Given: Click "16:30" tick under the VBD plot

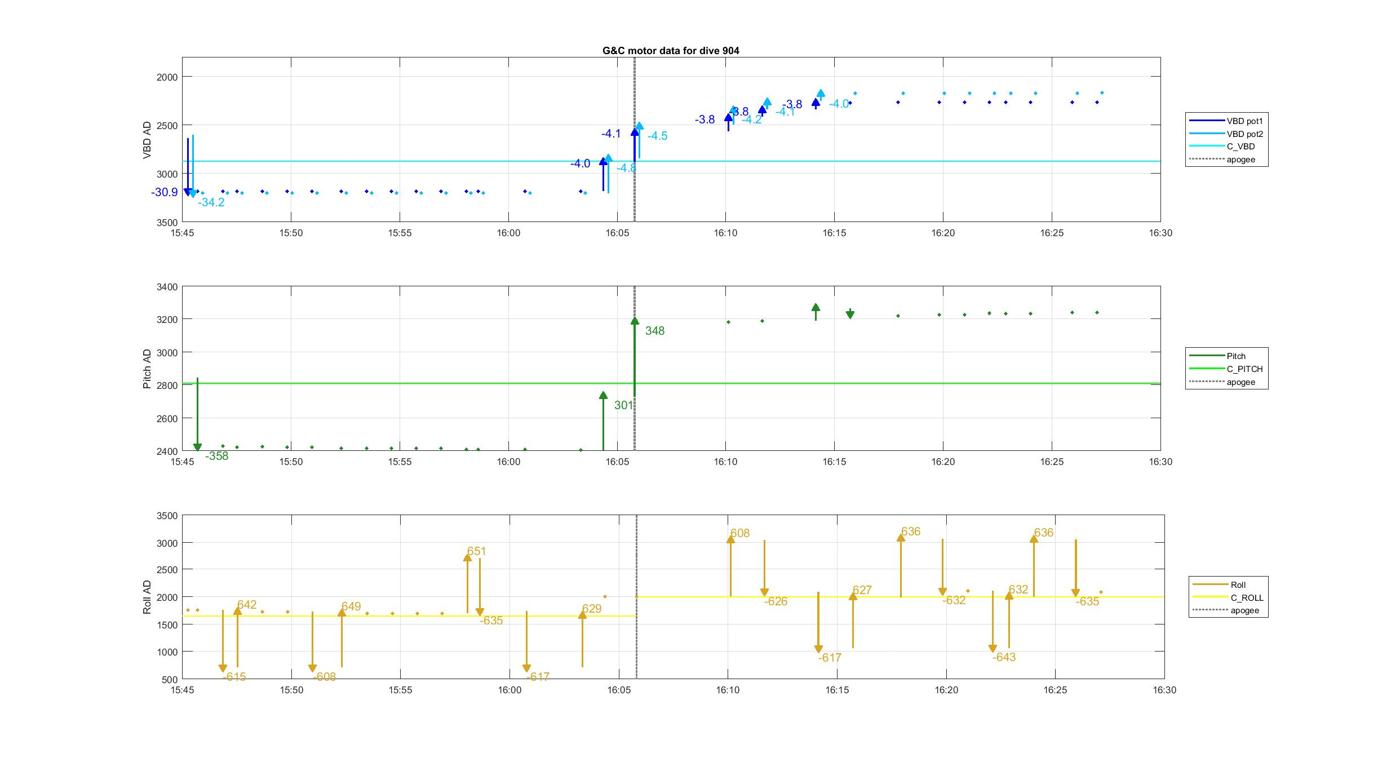Looking at the screenshot, I should click(1160, 233).
